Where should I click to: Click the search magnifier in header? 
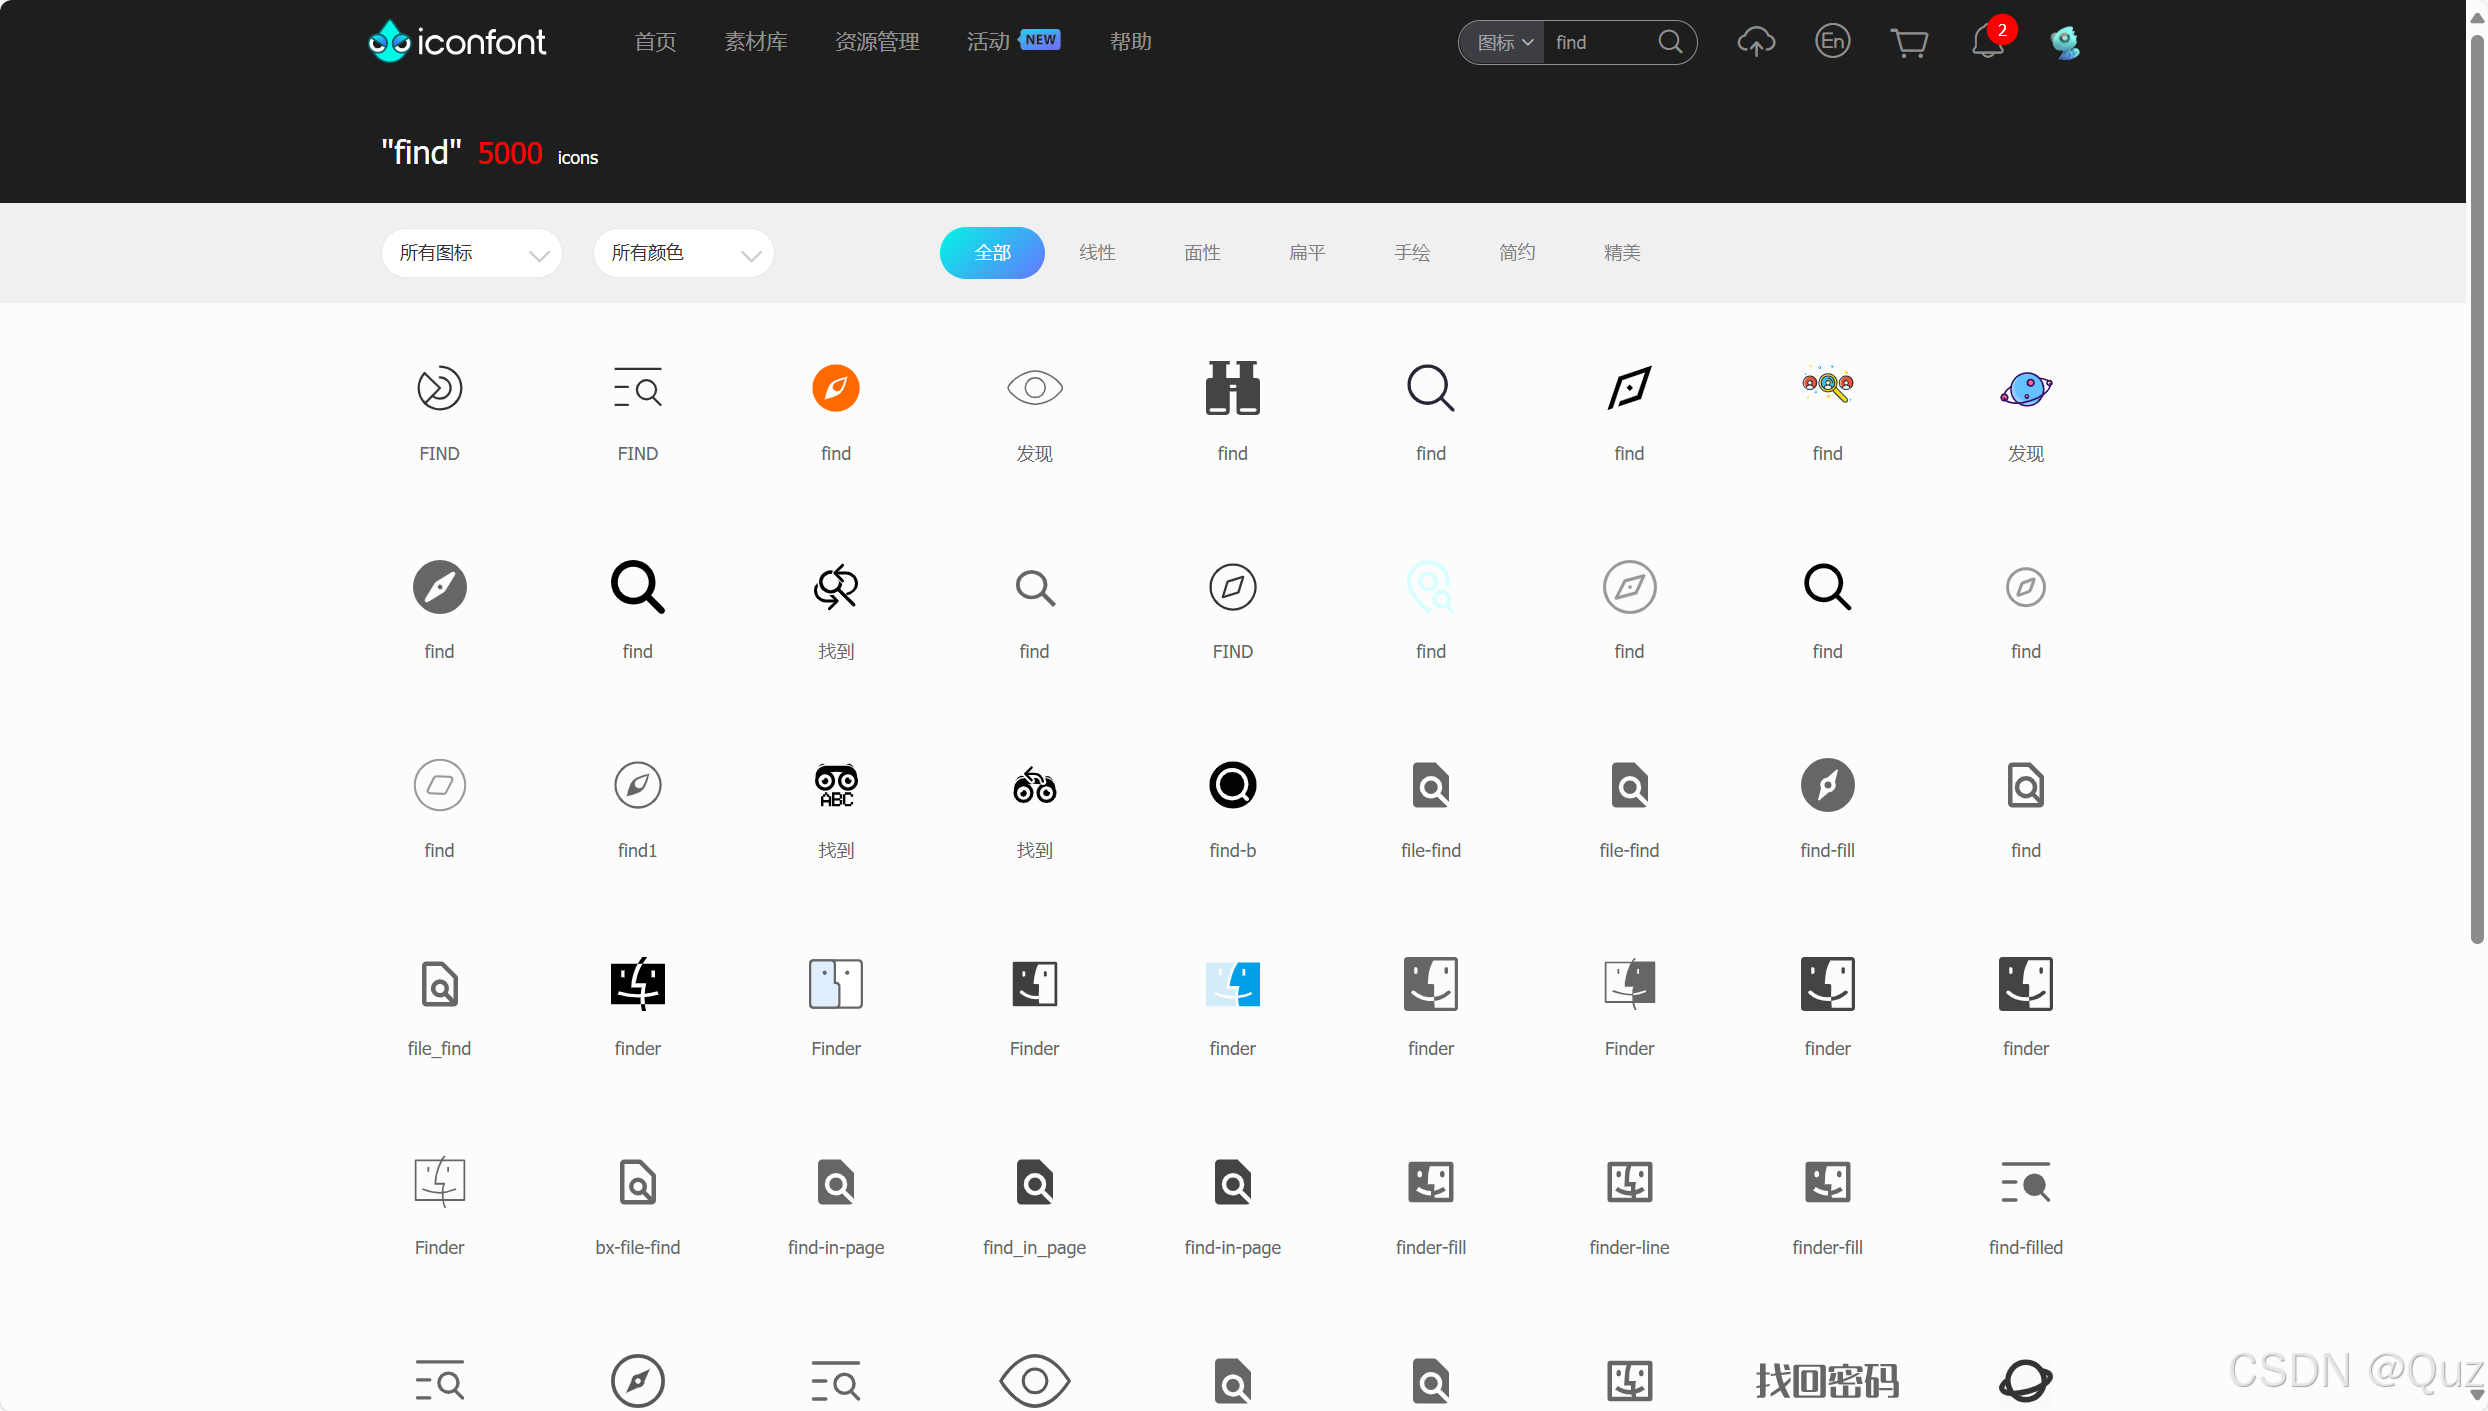[x=1670, y=42]
